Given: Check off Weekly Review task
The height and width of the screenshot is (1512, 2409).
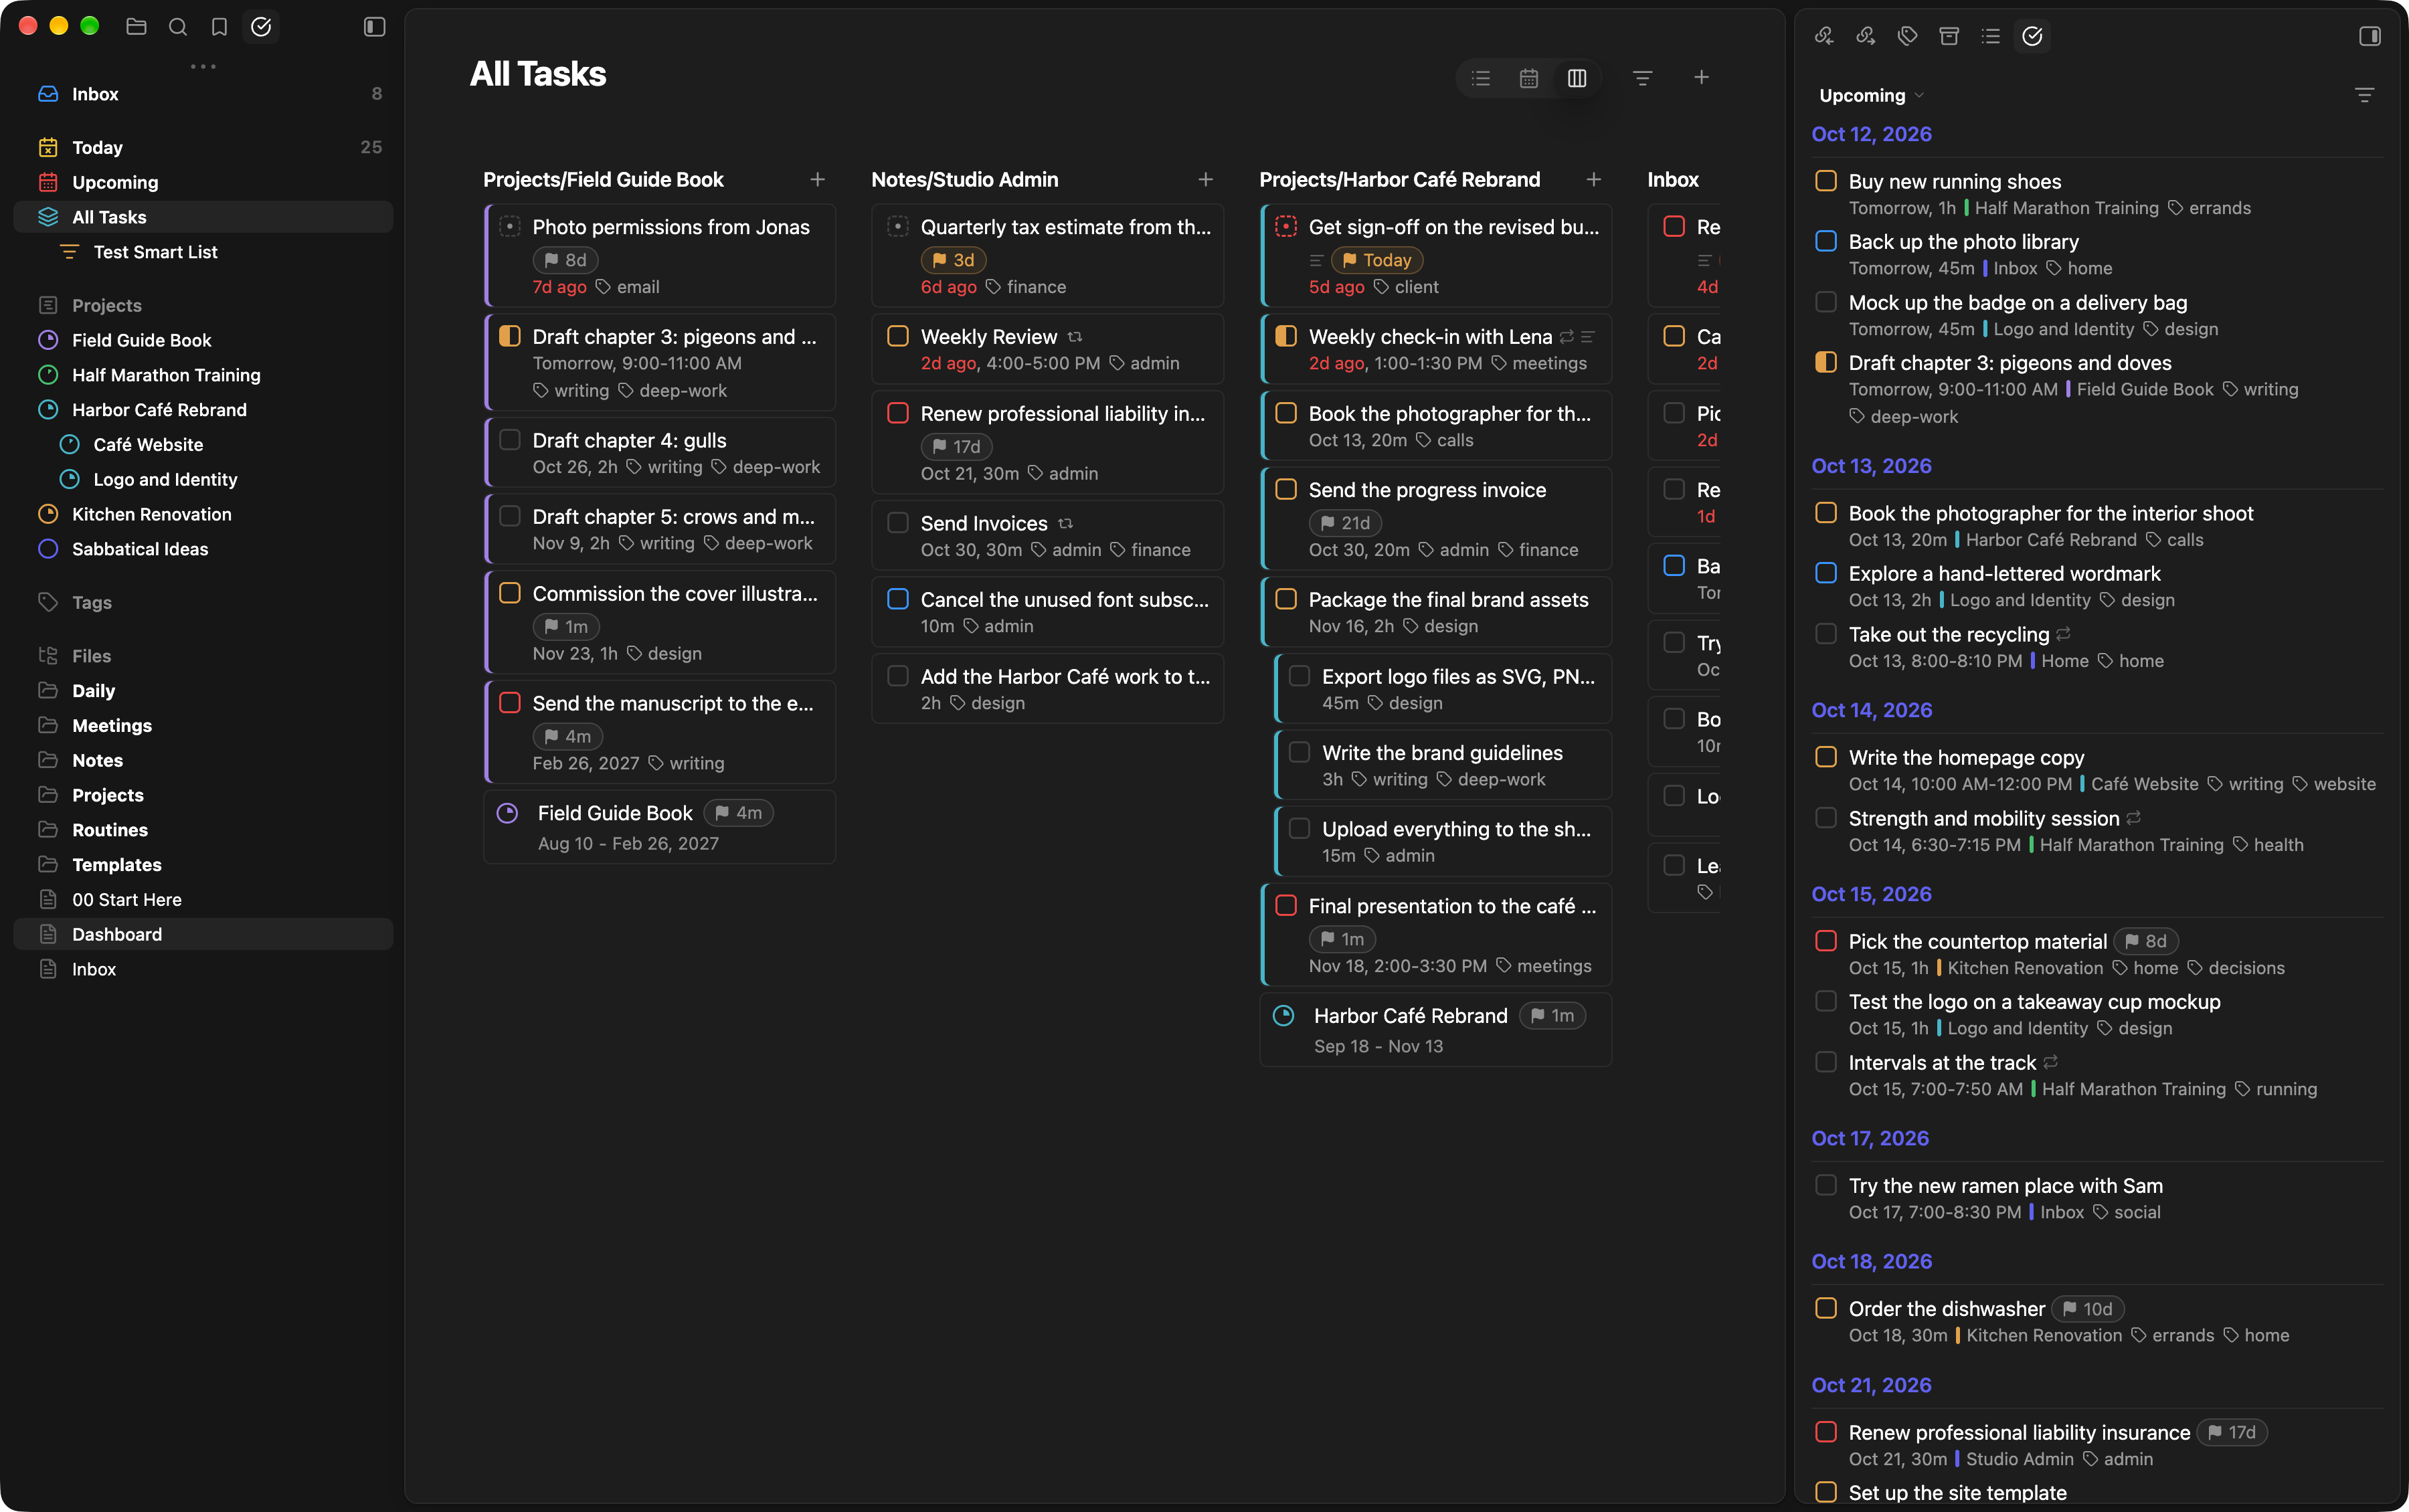Looking at the screenshot, I should click(898, 336).
